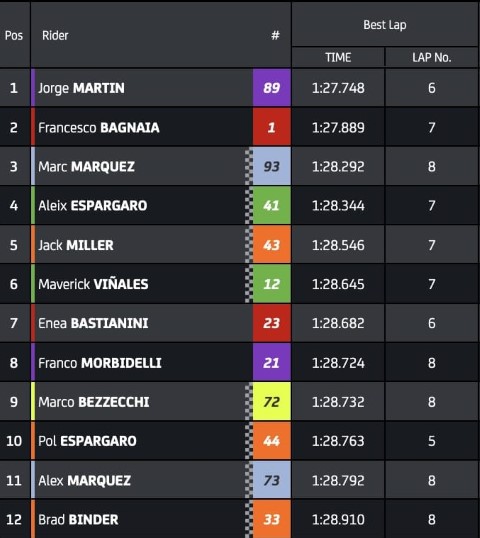Sort by the Rider column header
This screenshot has height=538, width=480.
point(55,35)
